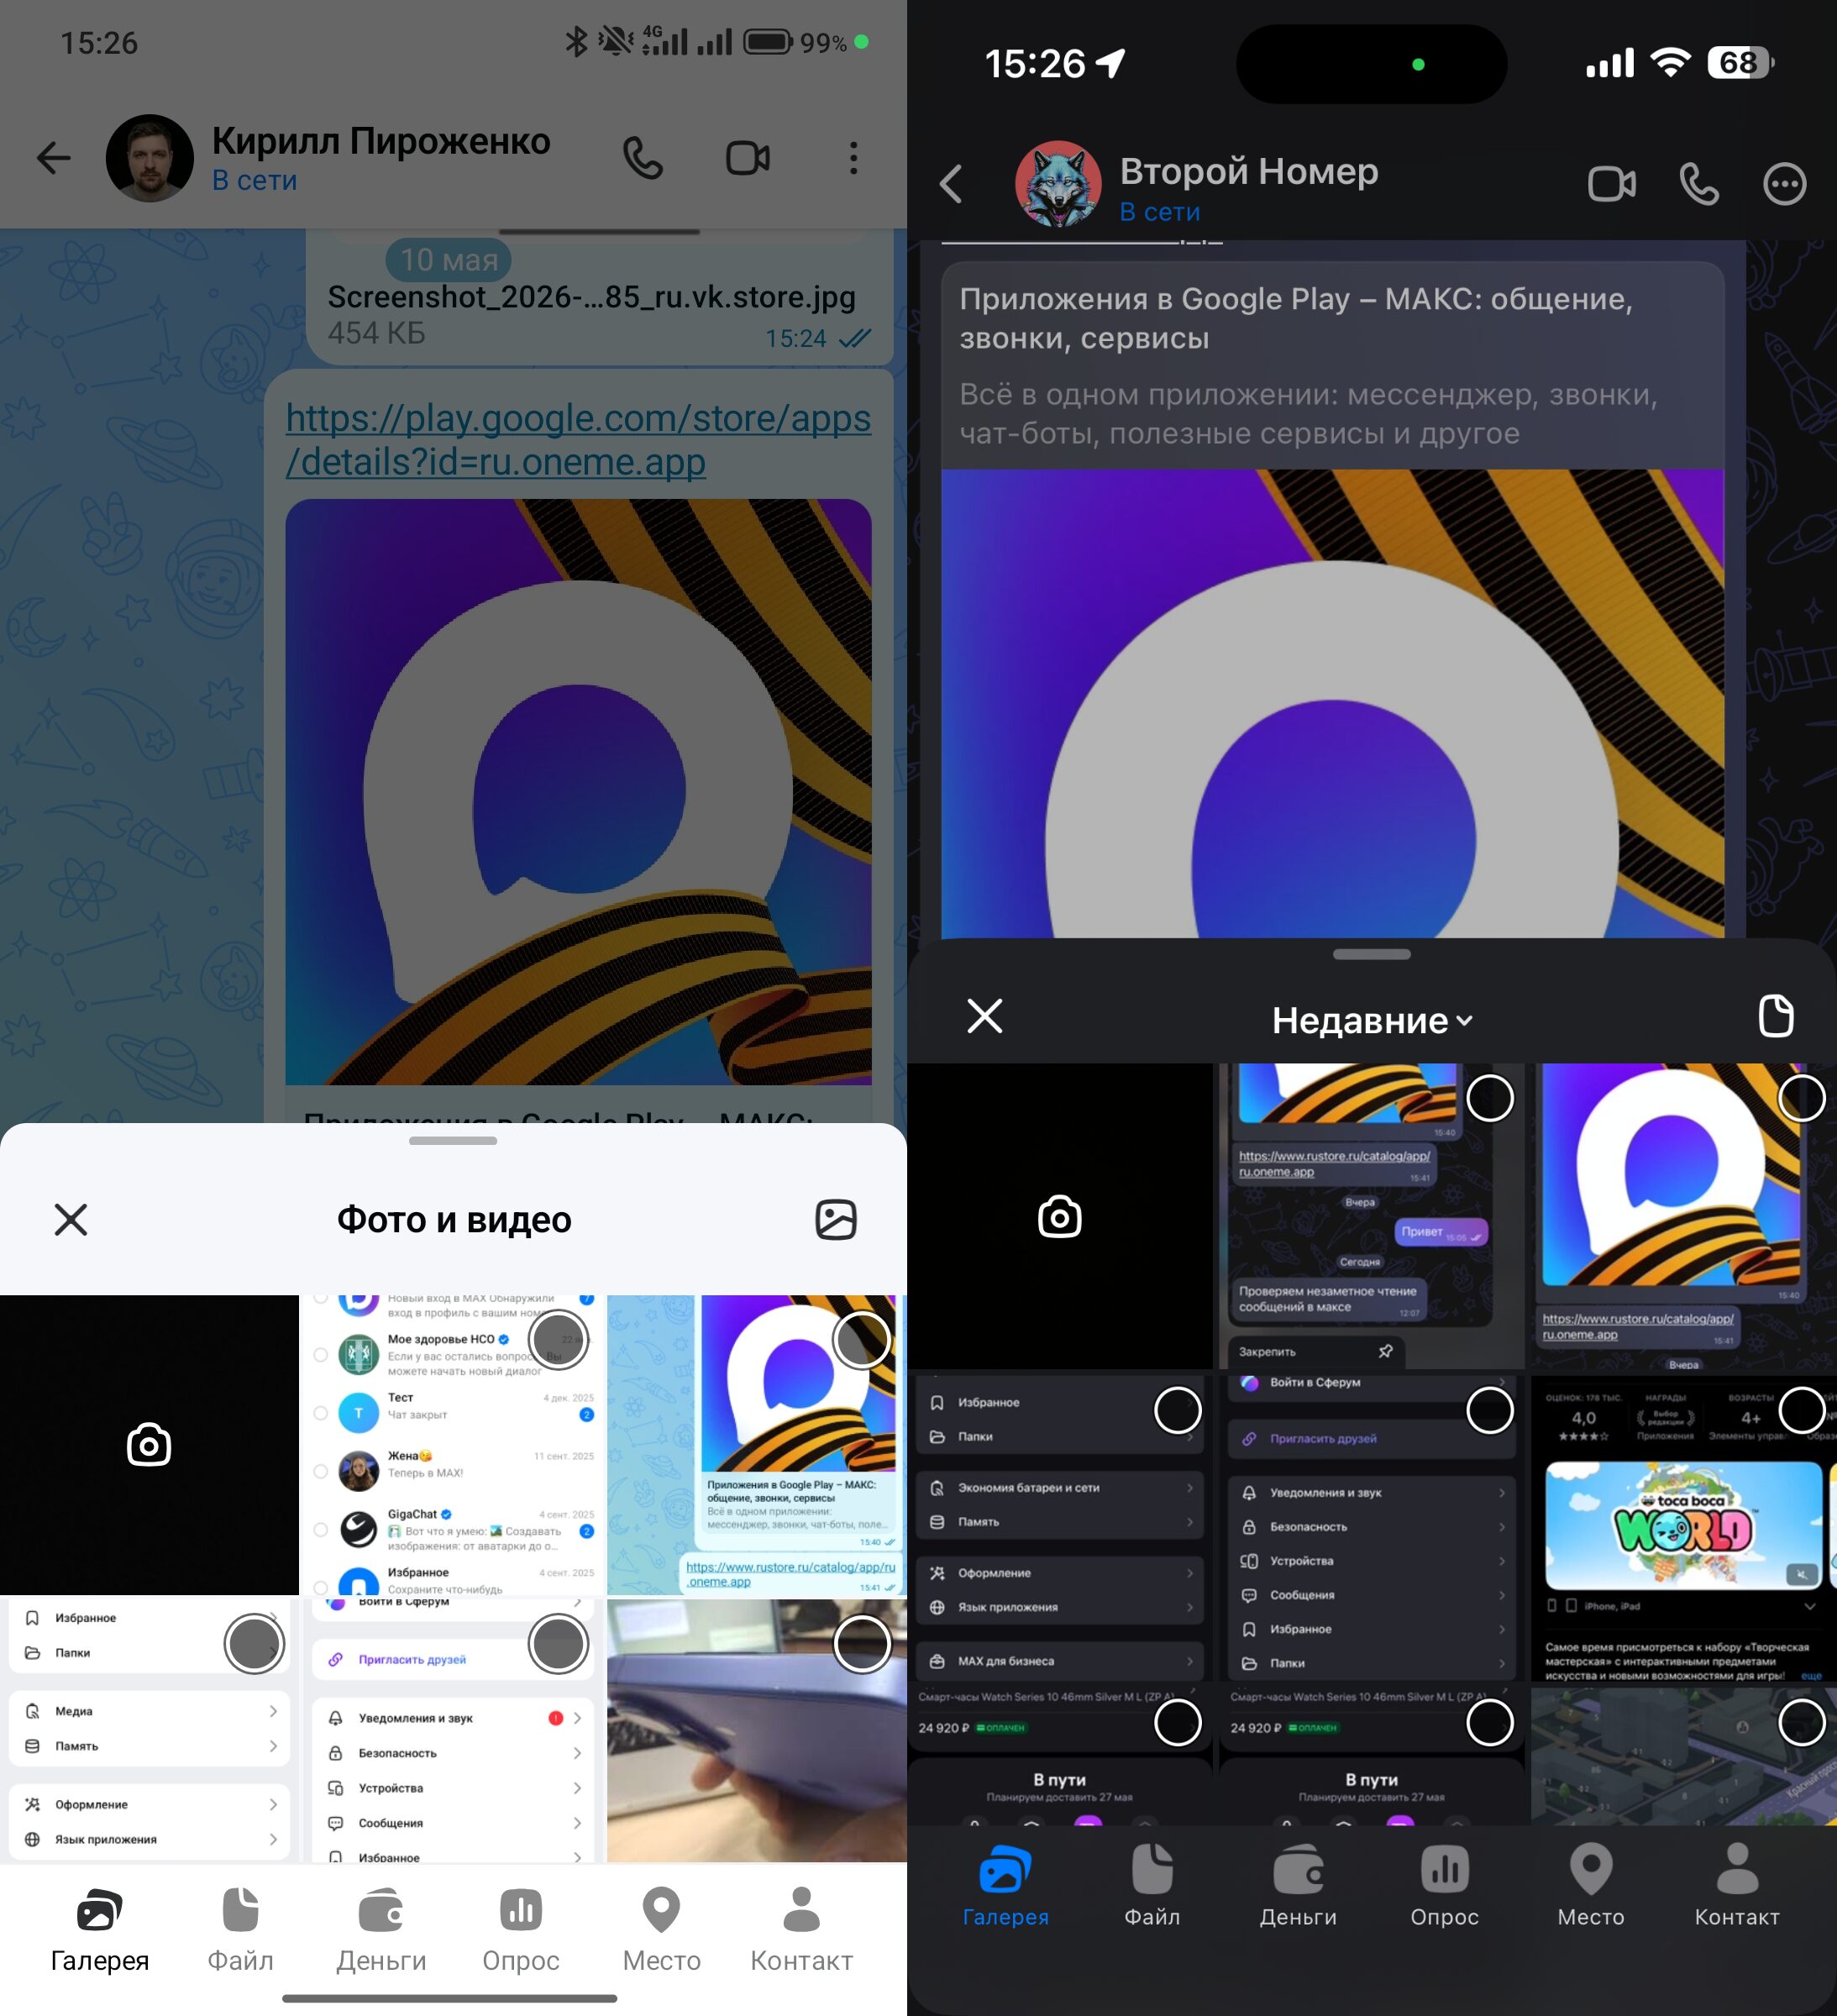Open the three-dot menu in Кирилл Пироженко chat
Screen dimensions: 1837x2016
[x=853, y=158]
